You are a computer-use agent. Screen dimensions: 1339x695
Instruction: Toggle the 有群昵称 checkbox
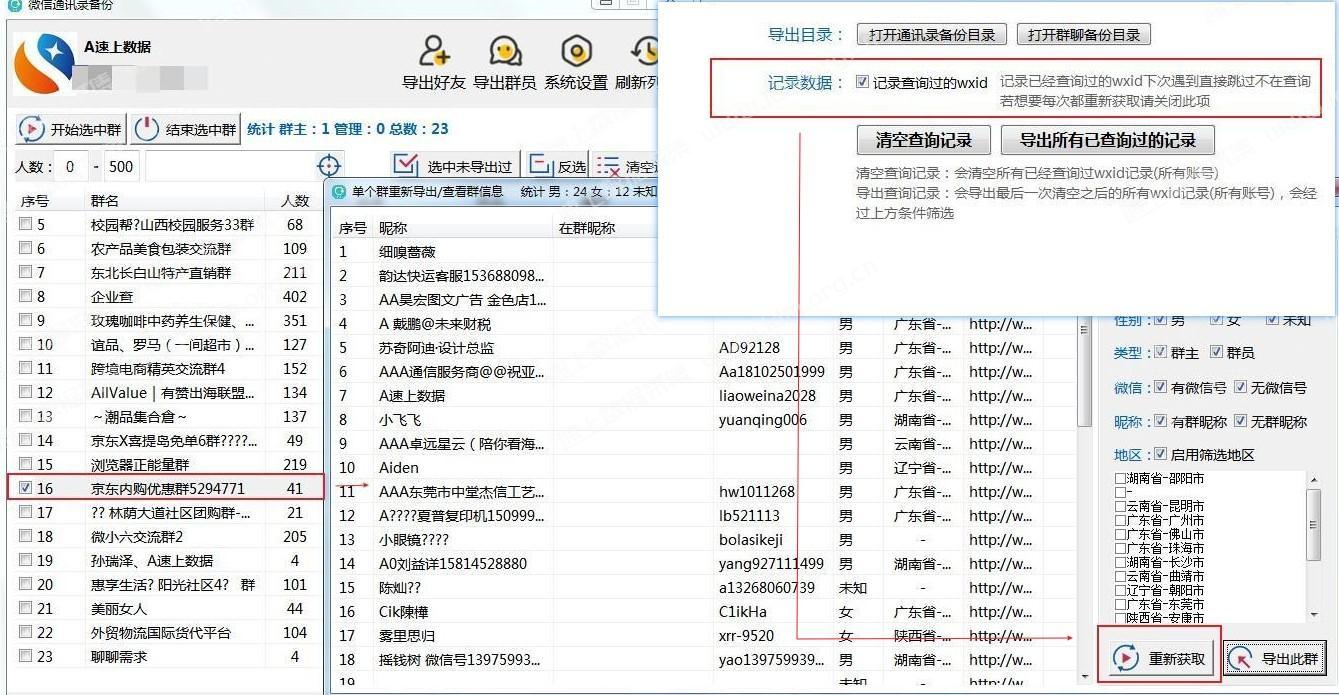point(1160,421)
